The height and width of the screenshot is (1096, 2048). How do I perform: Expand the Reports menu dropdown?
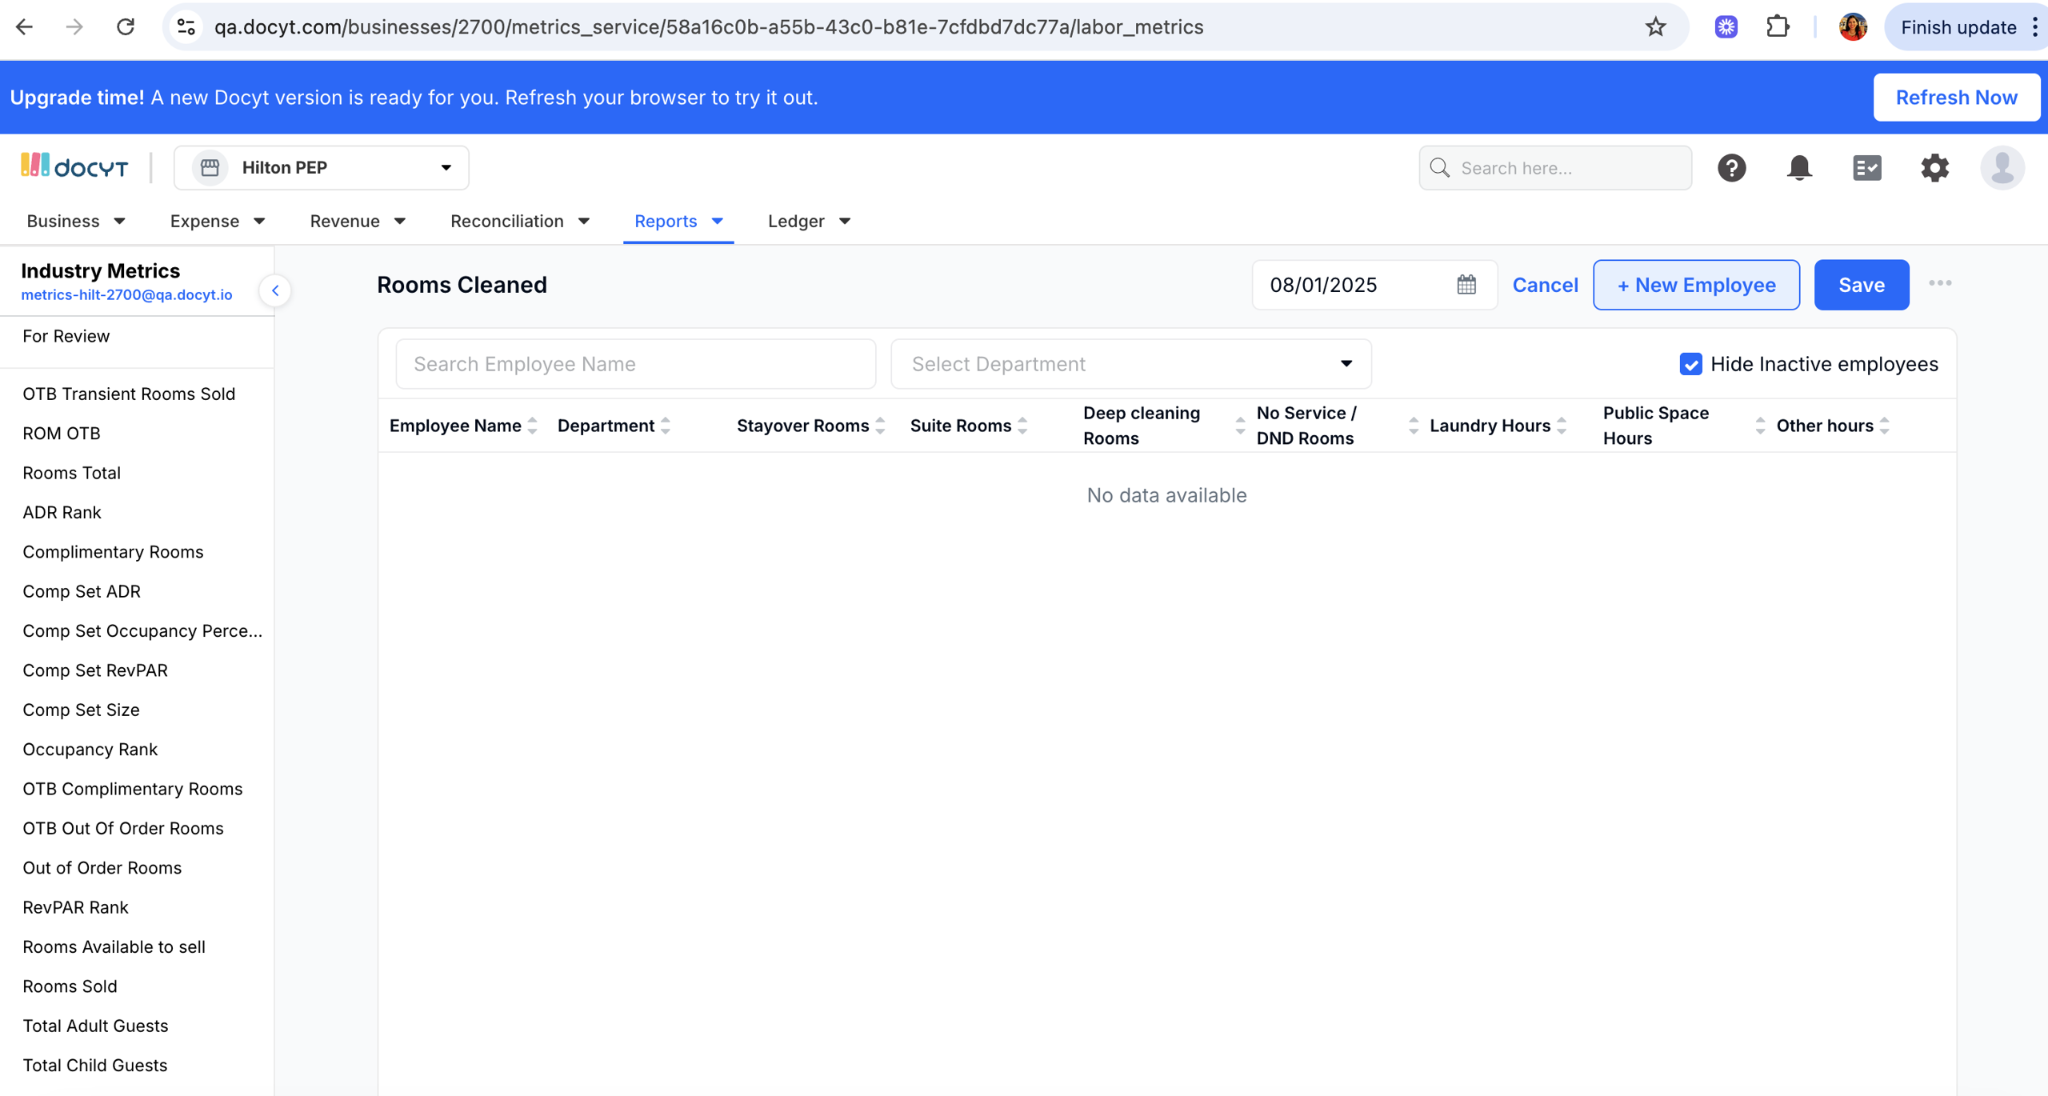click(x=678, y=221)
